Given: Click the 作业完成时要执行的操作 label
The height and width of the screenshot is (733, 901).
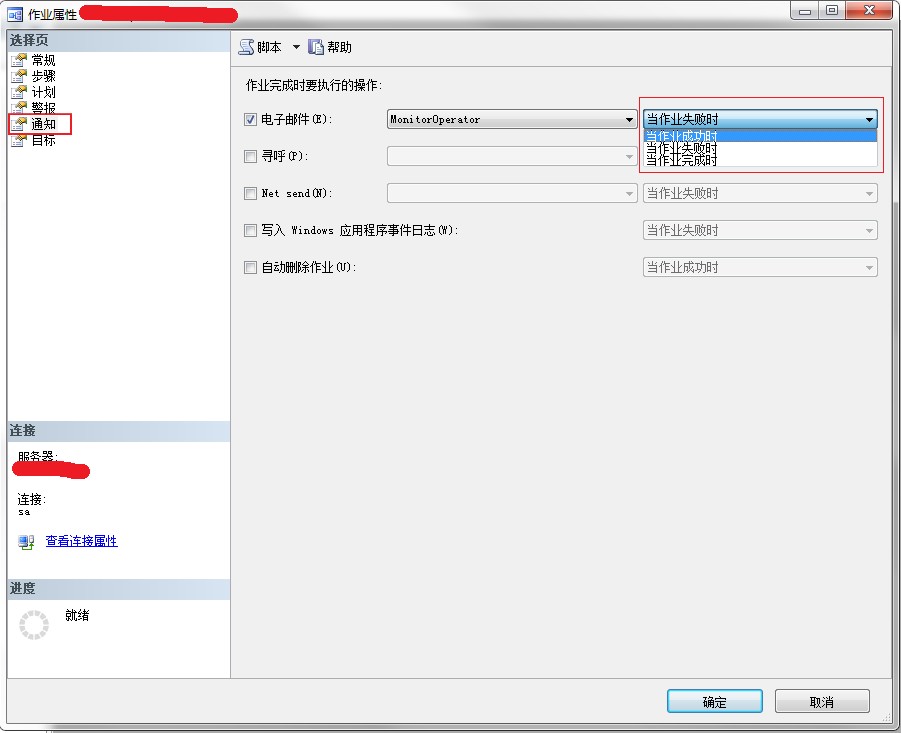Looking at the screenshot, I should [x=314, y=86].
